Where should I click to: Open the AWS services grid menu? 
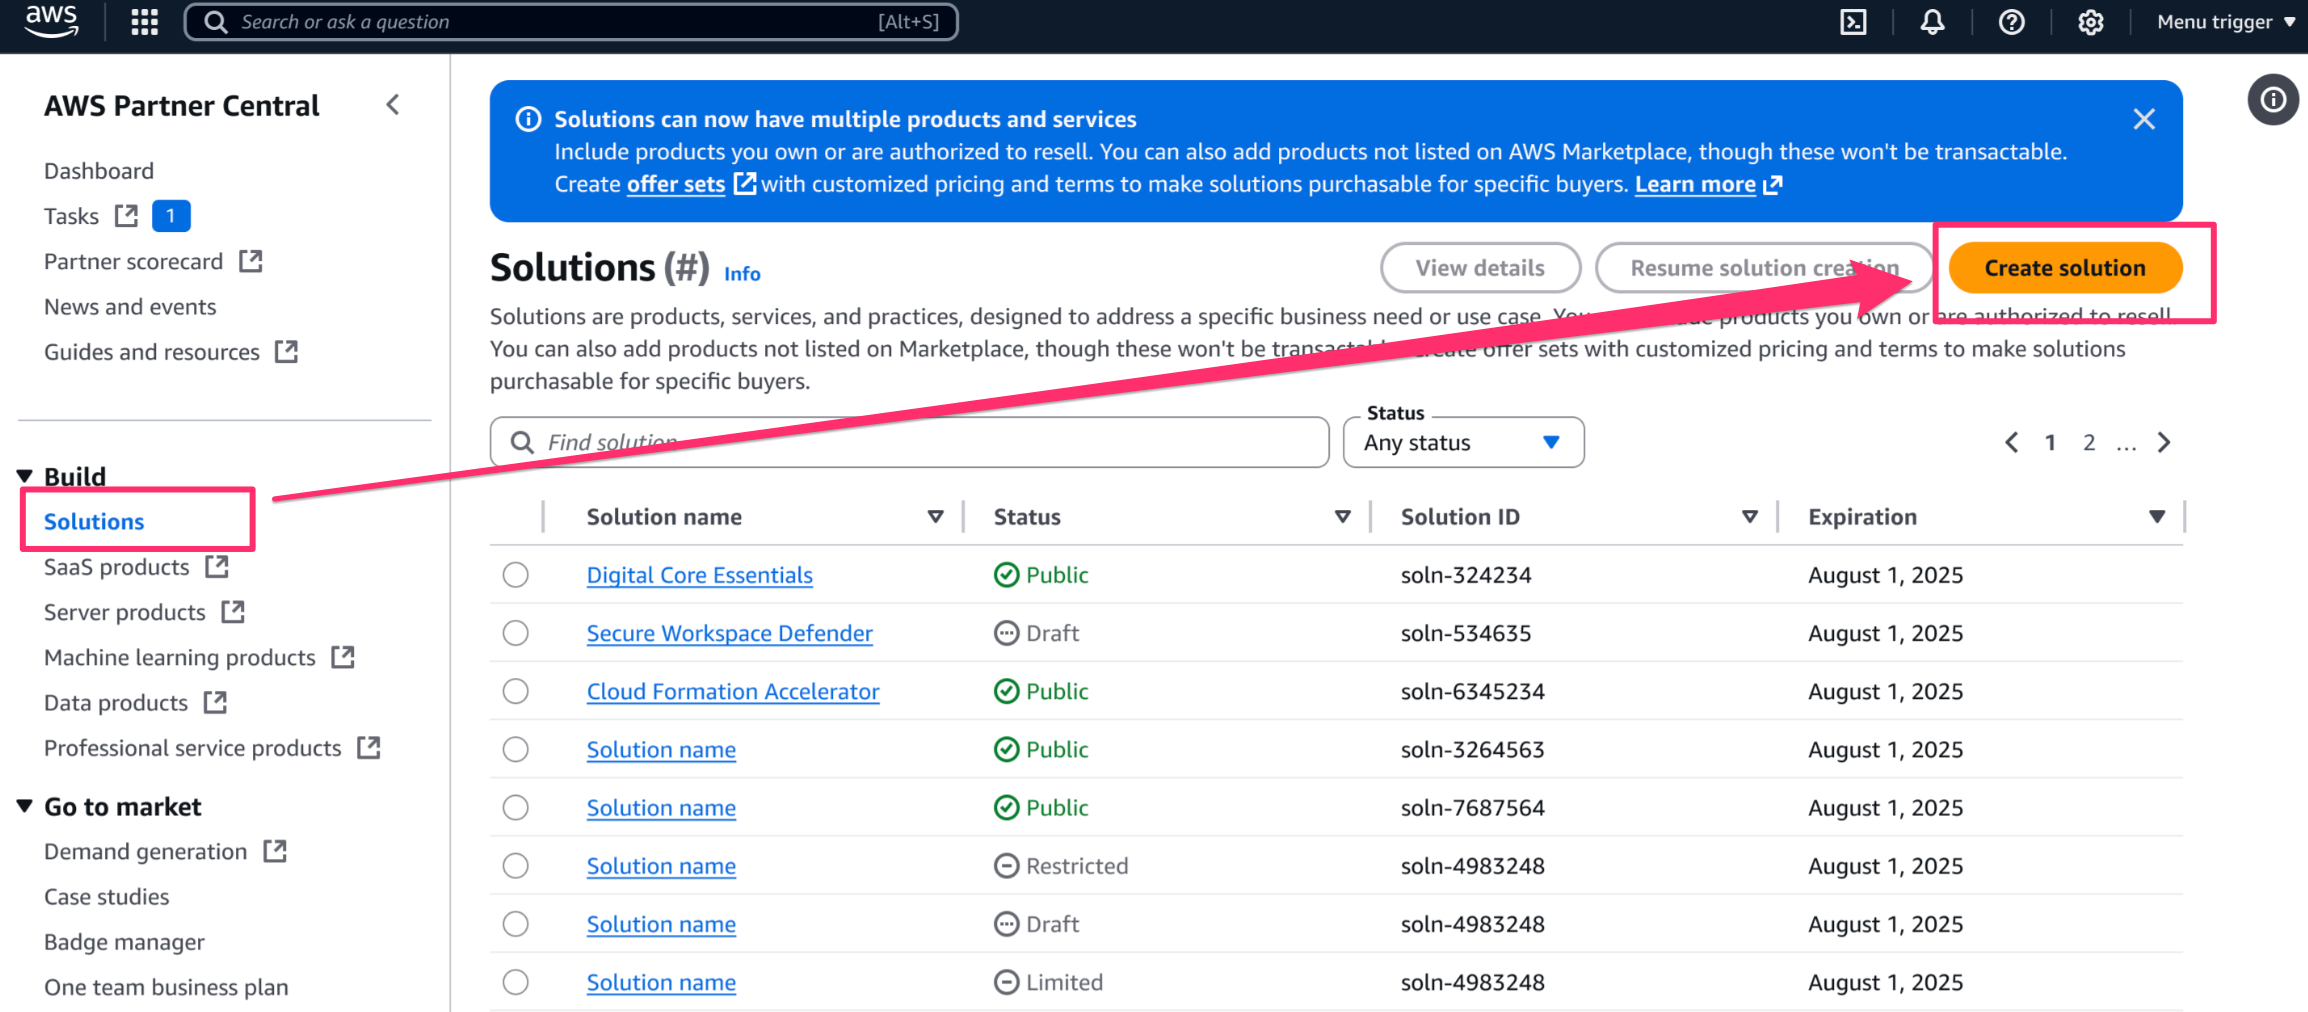[x=145, y=22]
